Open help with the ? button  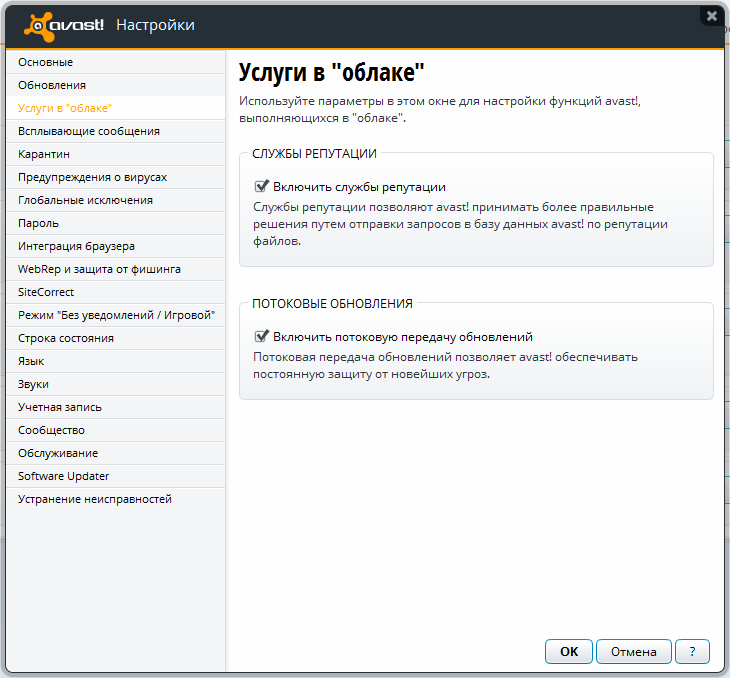point(692,651)
